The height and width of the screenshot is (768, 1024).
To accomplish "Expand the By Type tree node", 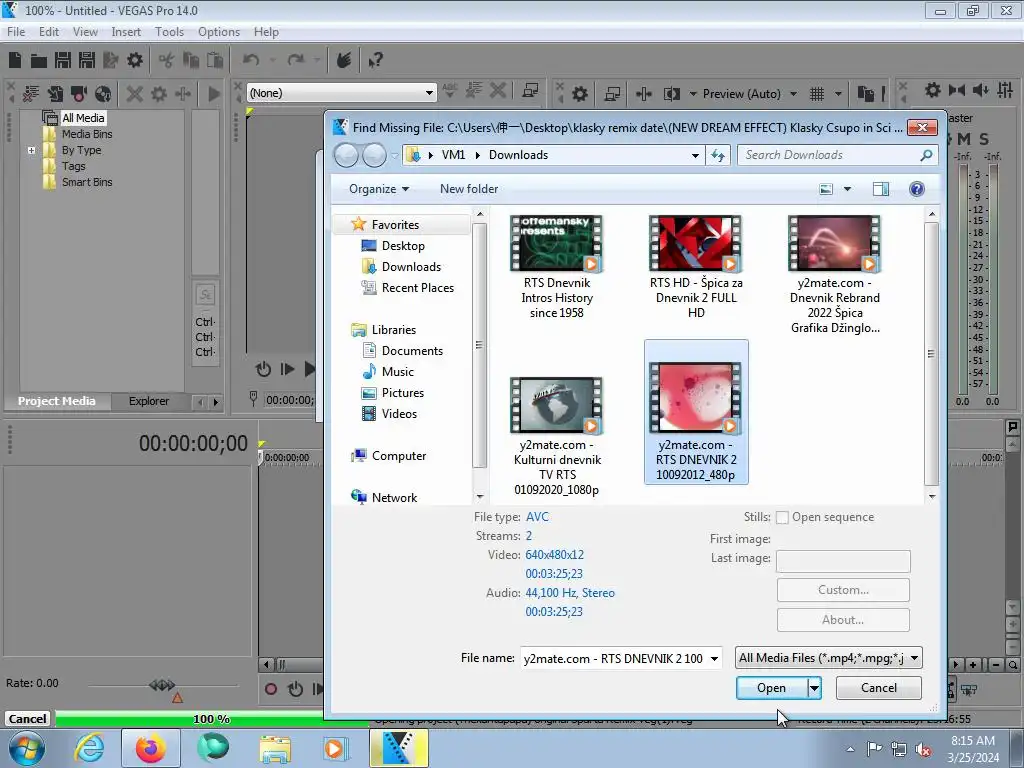I will pos(31,150).
